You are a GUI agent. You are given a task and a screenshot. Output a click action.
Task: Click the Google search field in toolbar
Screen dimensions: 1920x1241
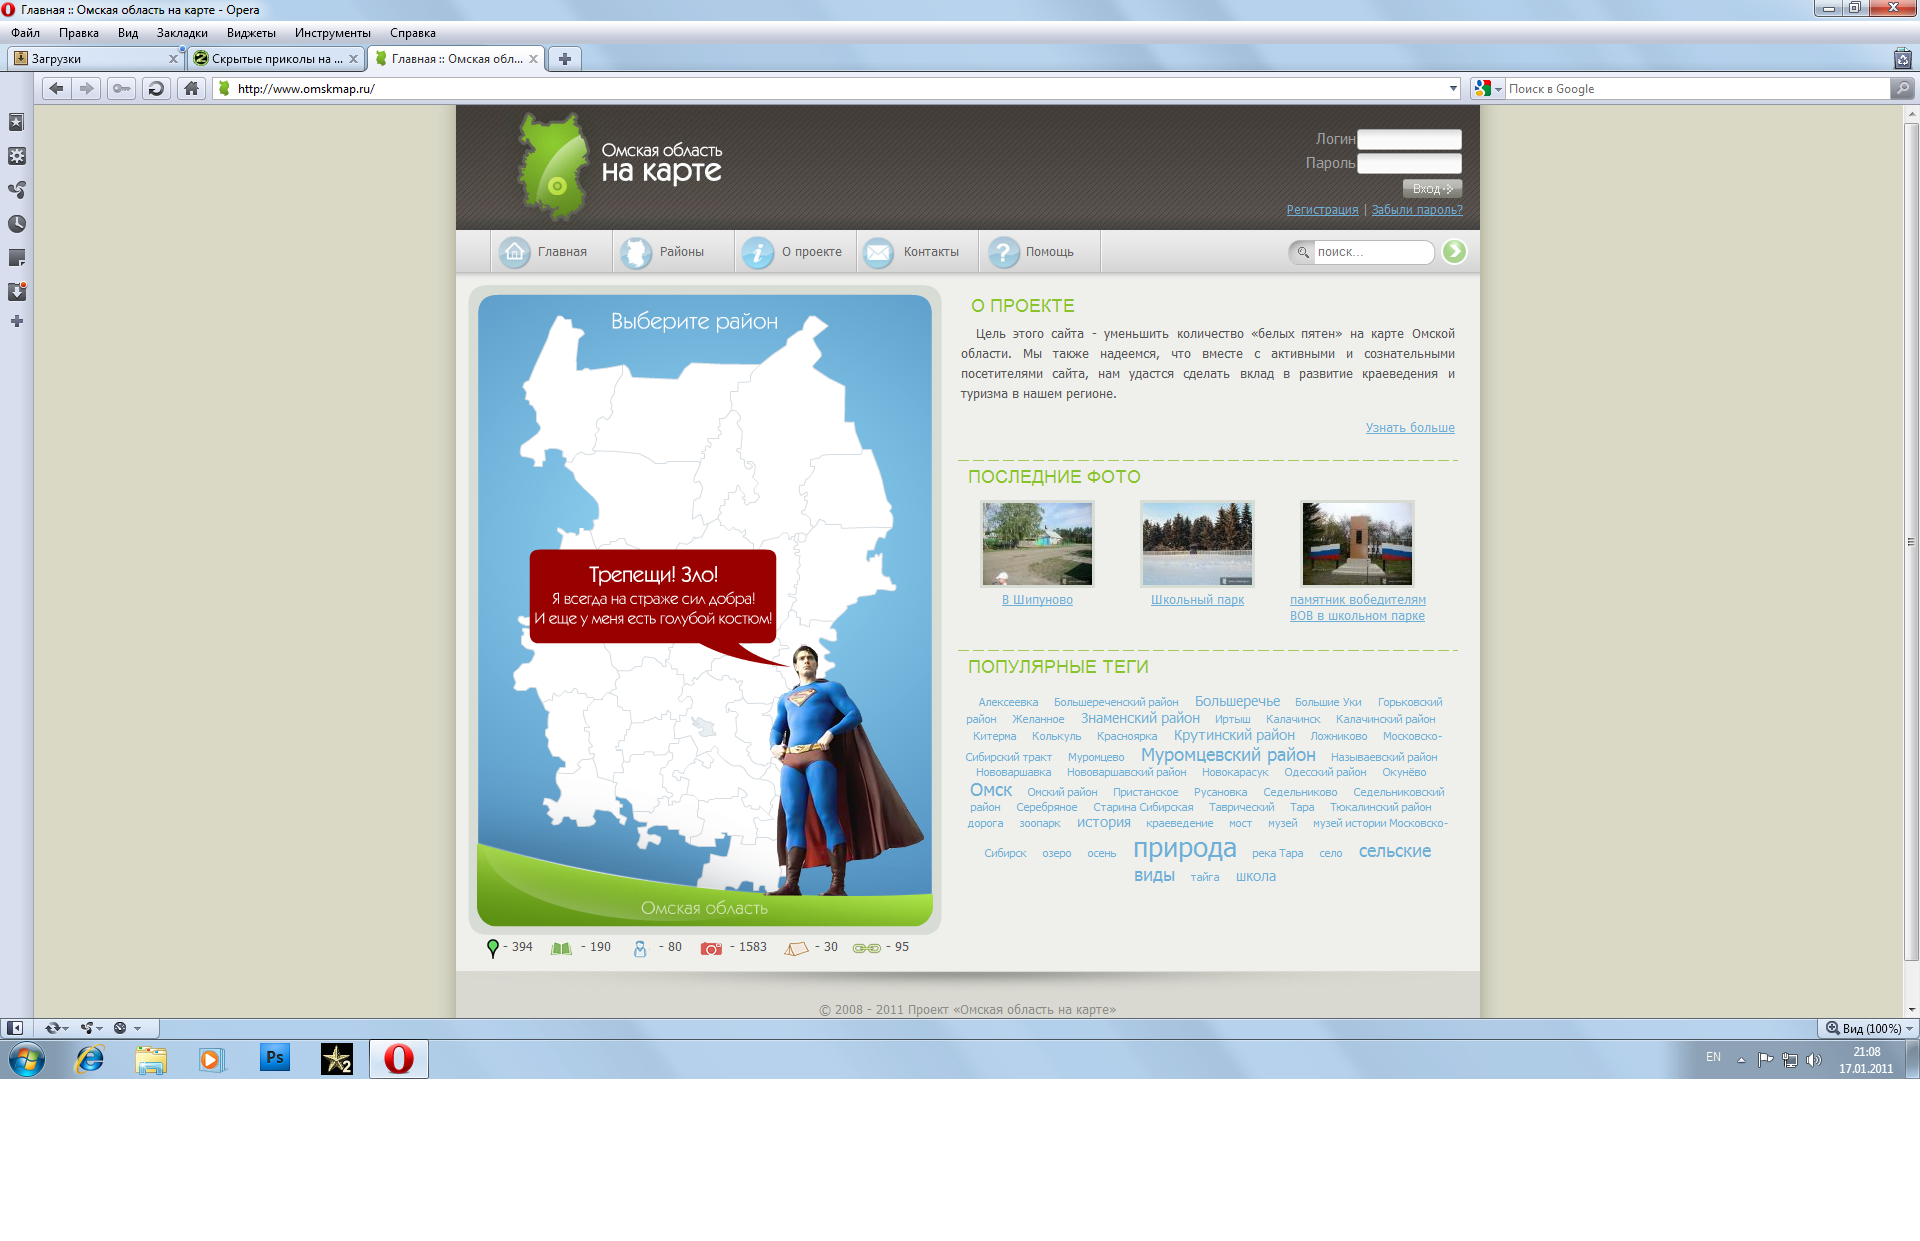pyautogui.click(x=1695, y=89)
